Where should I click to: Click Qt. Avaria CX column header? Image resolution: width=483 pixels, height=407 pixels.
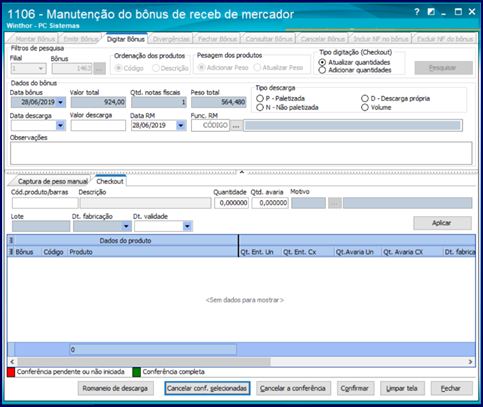coord(412,252)
